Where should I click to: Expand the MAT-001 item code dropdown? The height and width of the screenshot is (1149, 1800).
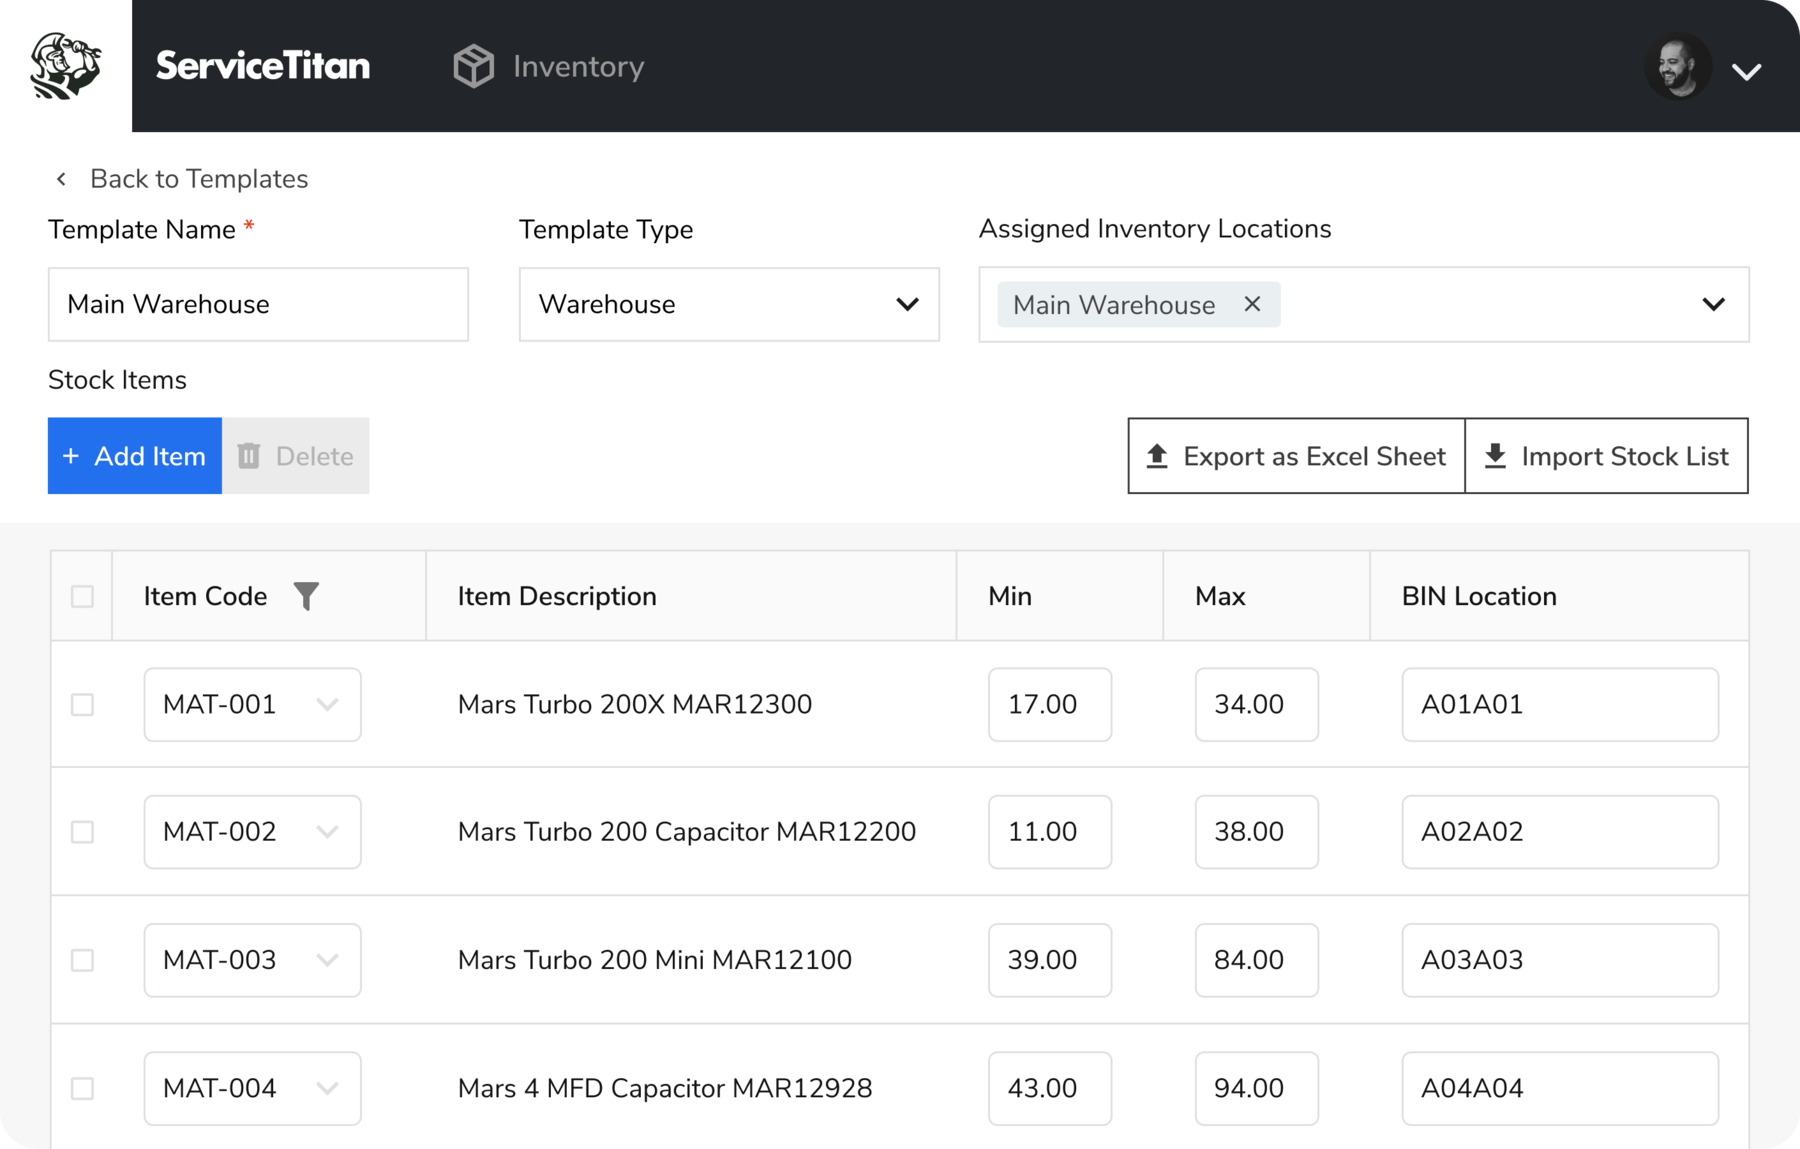click(330, 704)
